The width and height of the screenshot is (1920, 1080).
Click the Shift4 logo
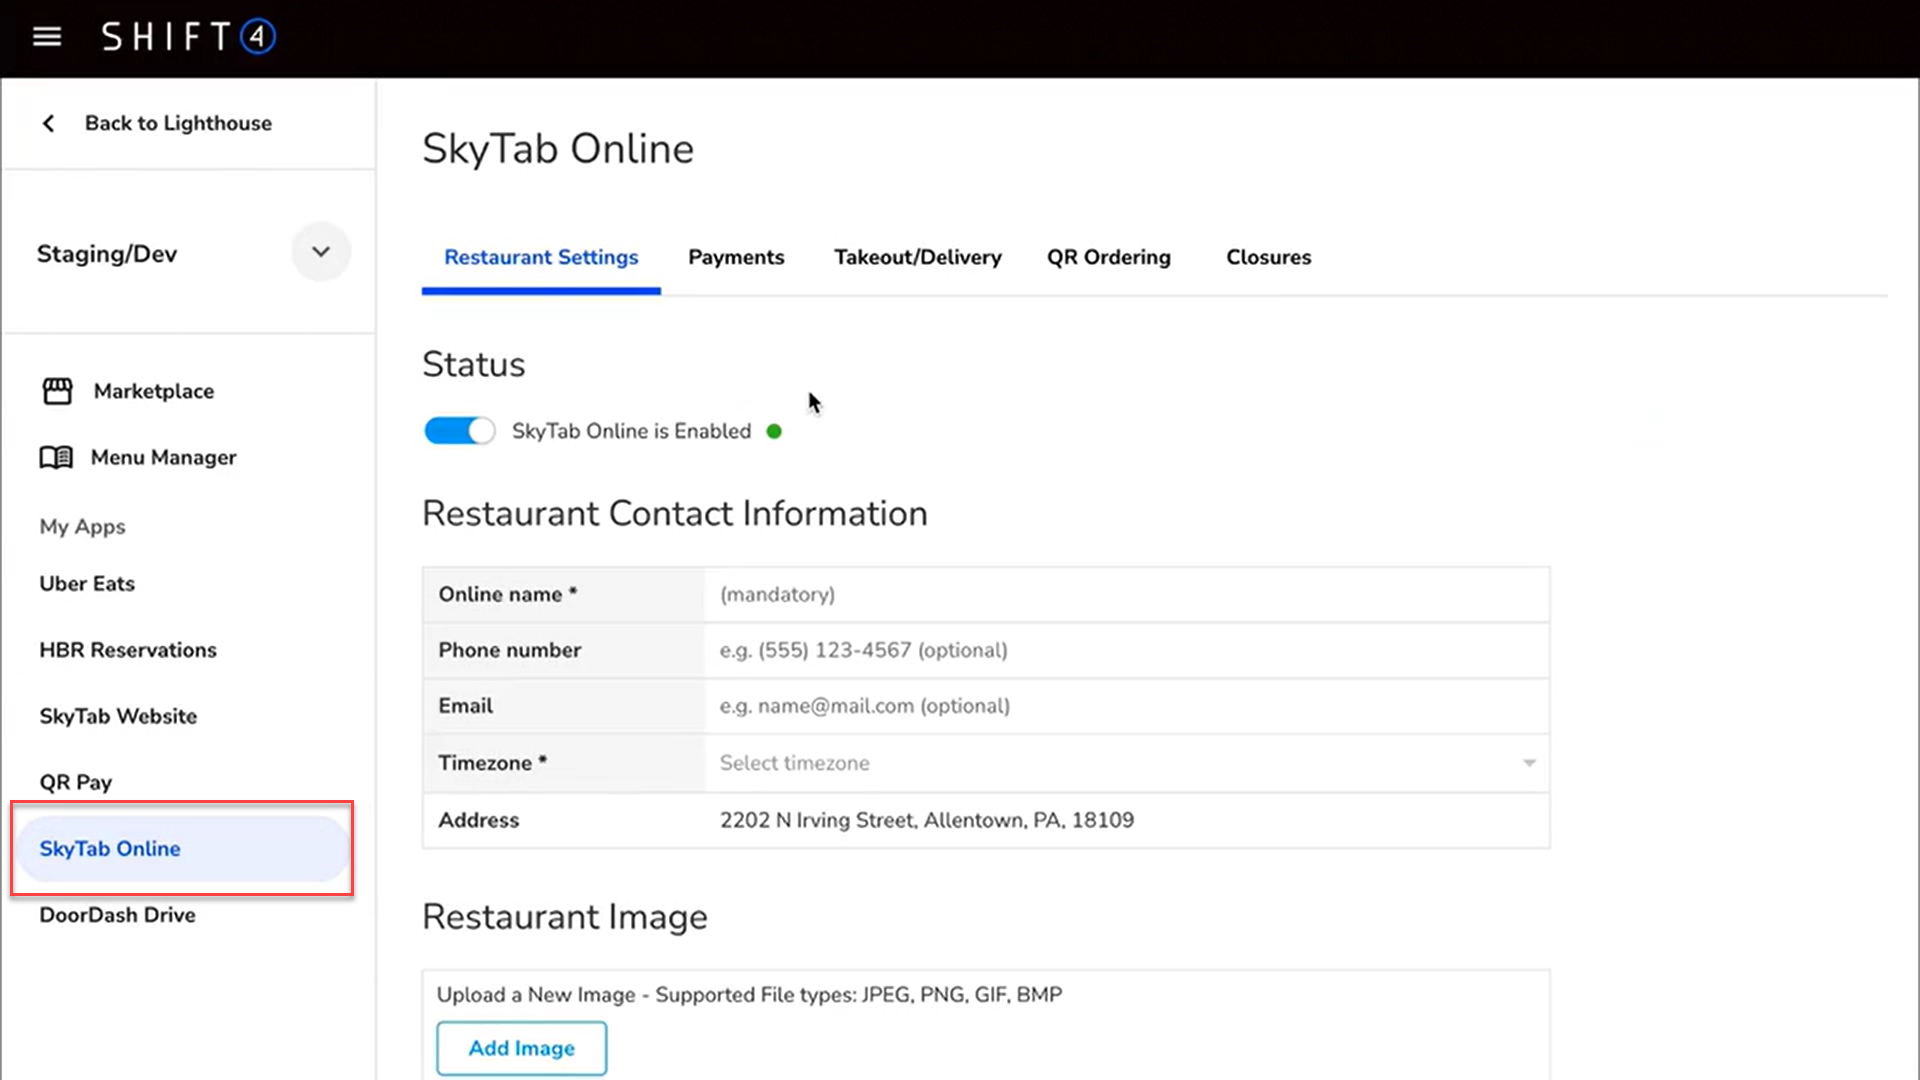coord(188,37)
